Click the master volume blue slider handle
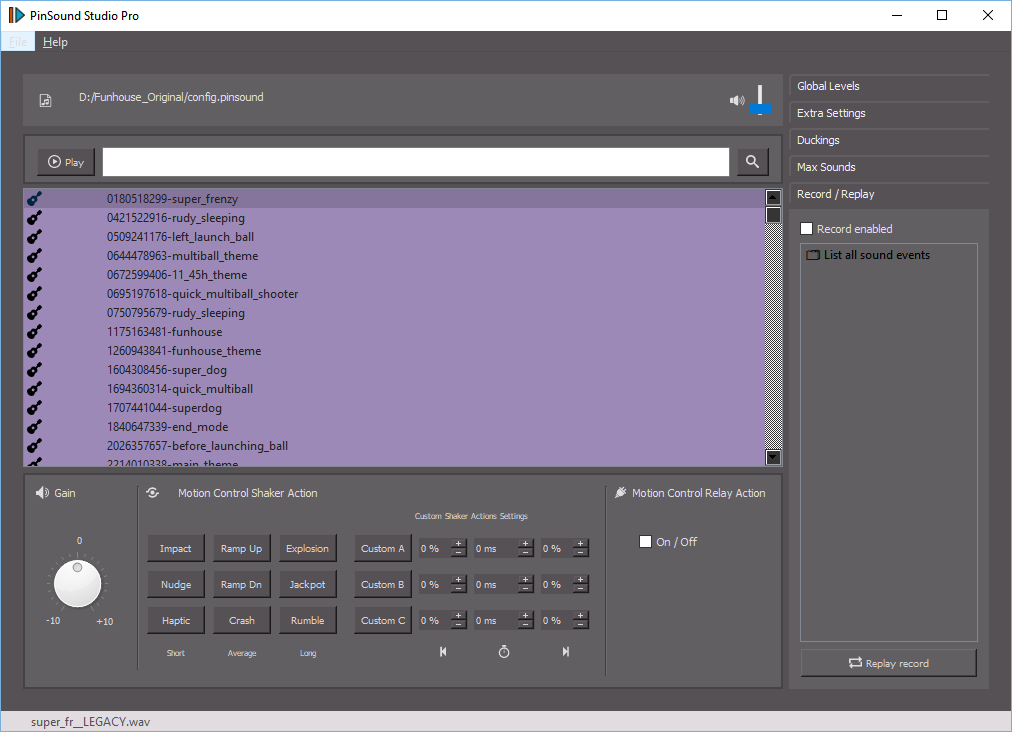This screenshot has height=732, width=1012. 760,109
